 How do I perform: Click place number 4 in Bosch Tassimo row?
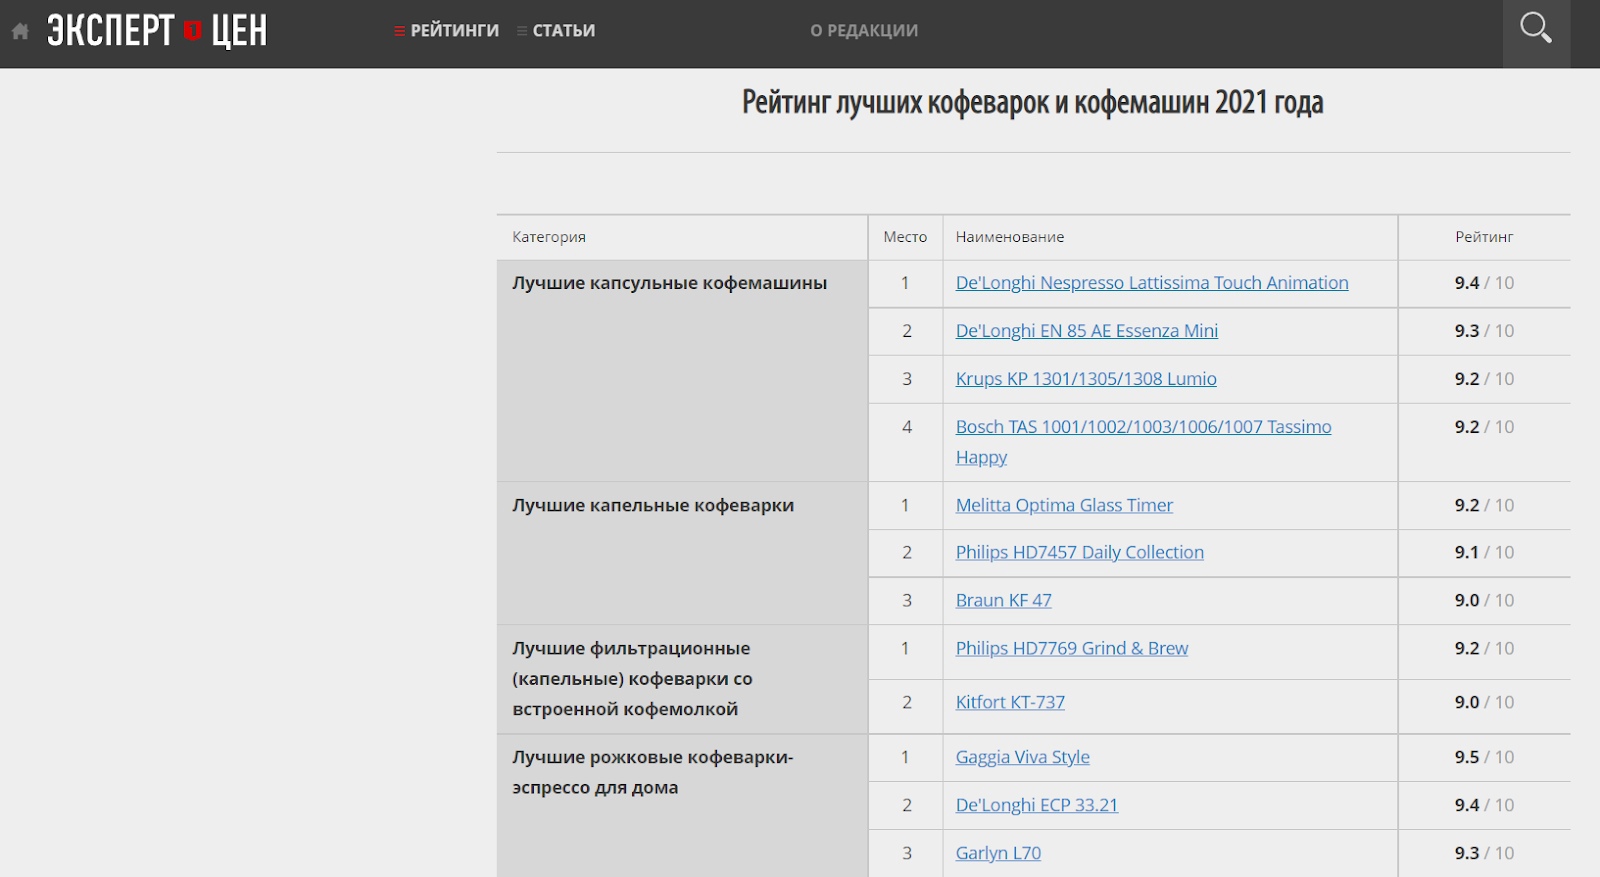(907, 427)
